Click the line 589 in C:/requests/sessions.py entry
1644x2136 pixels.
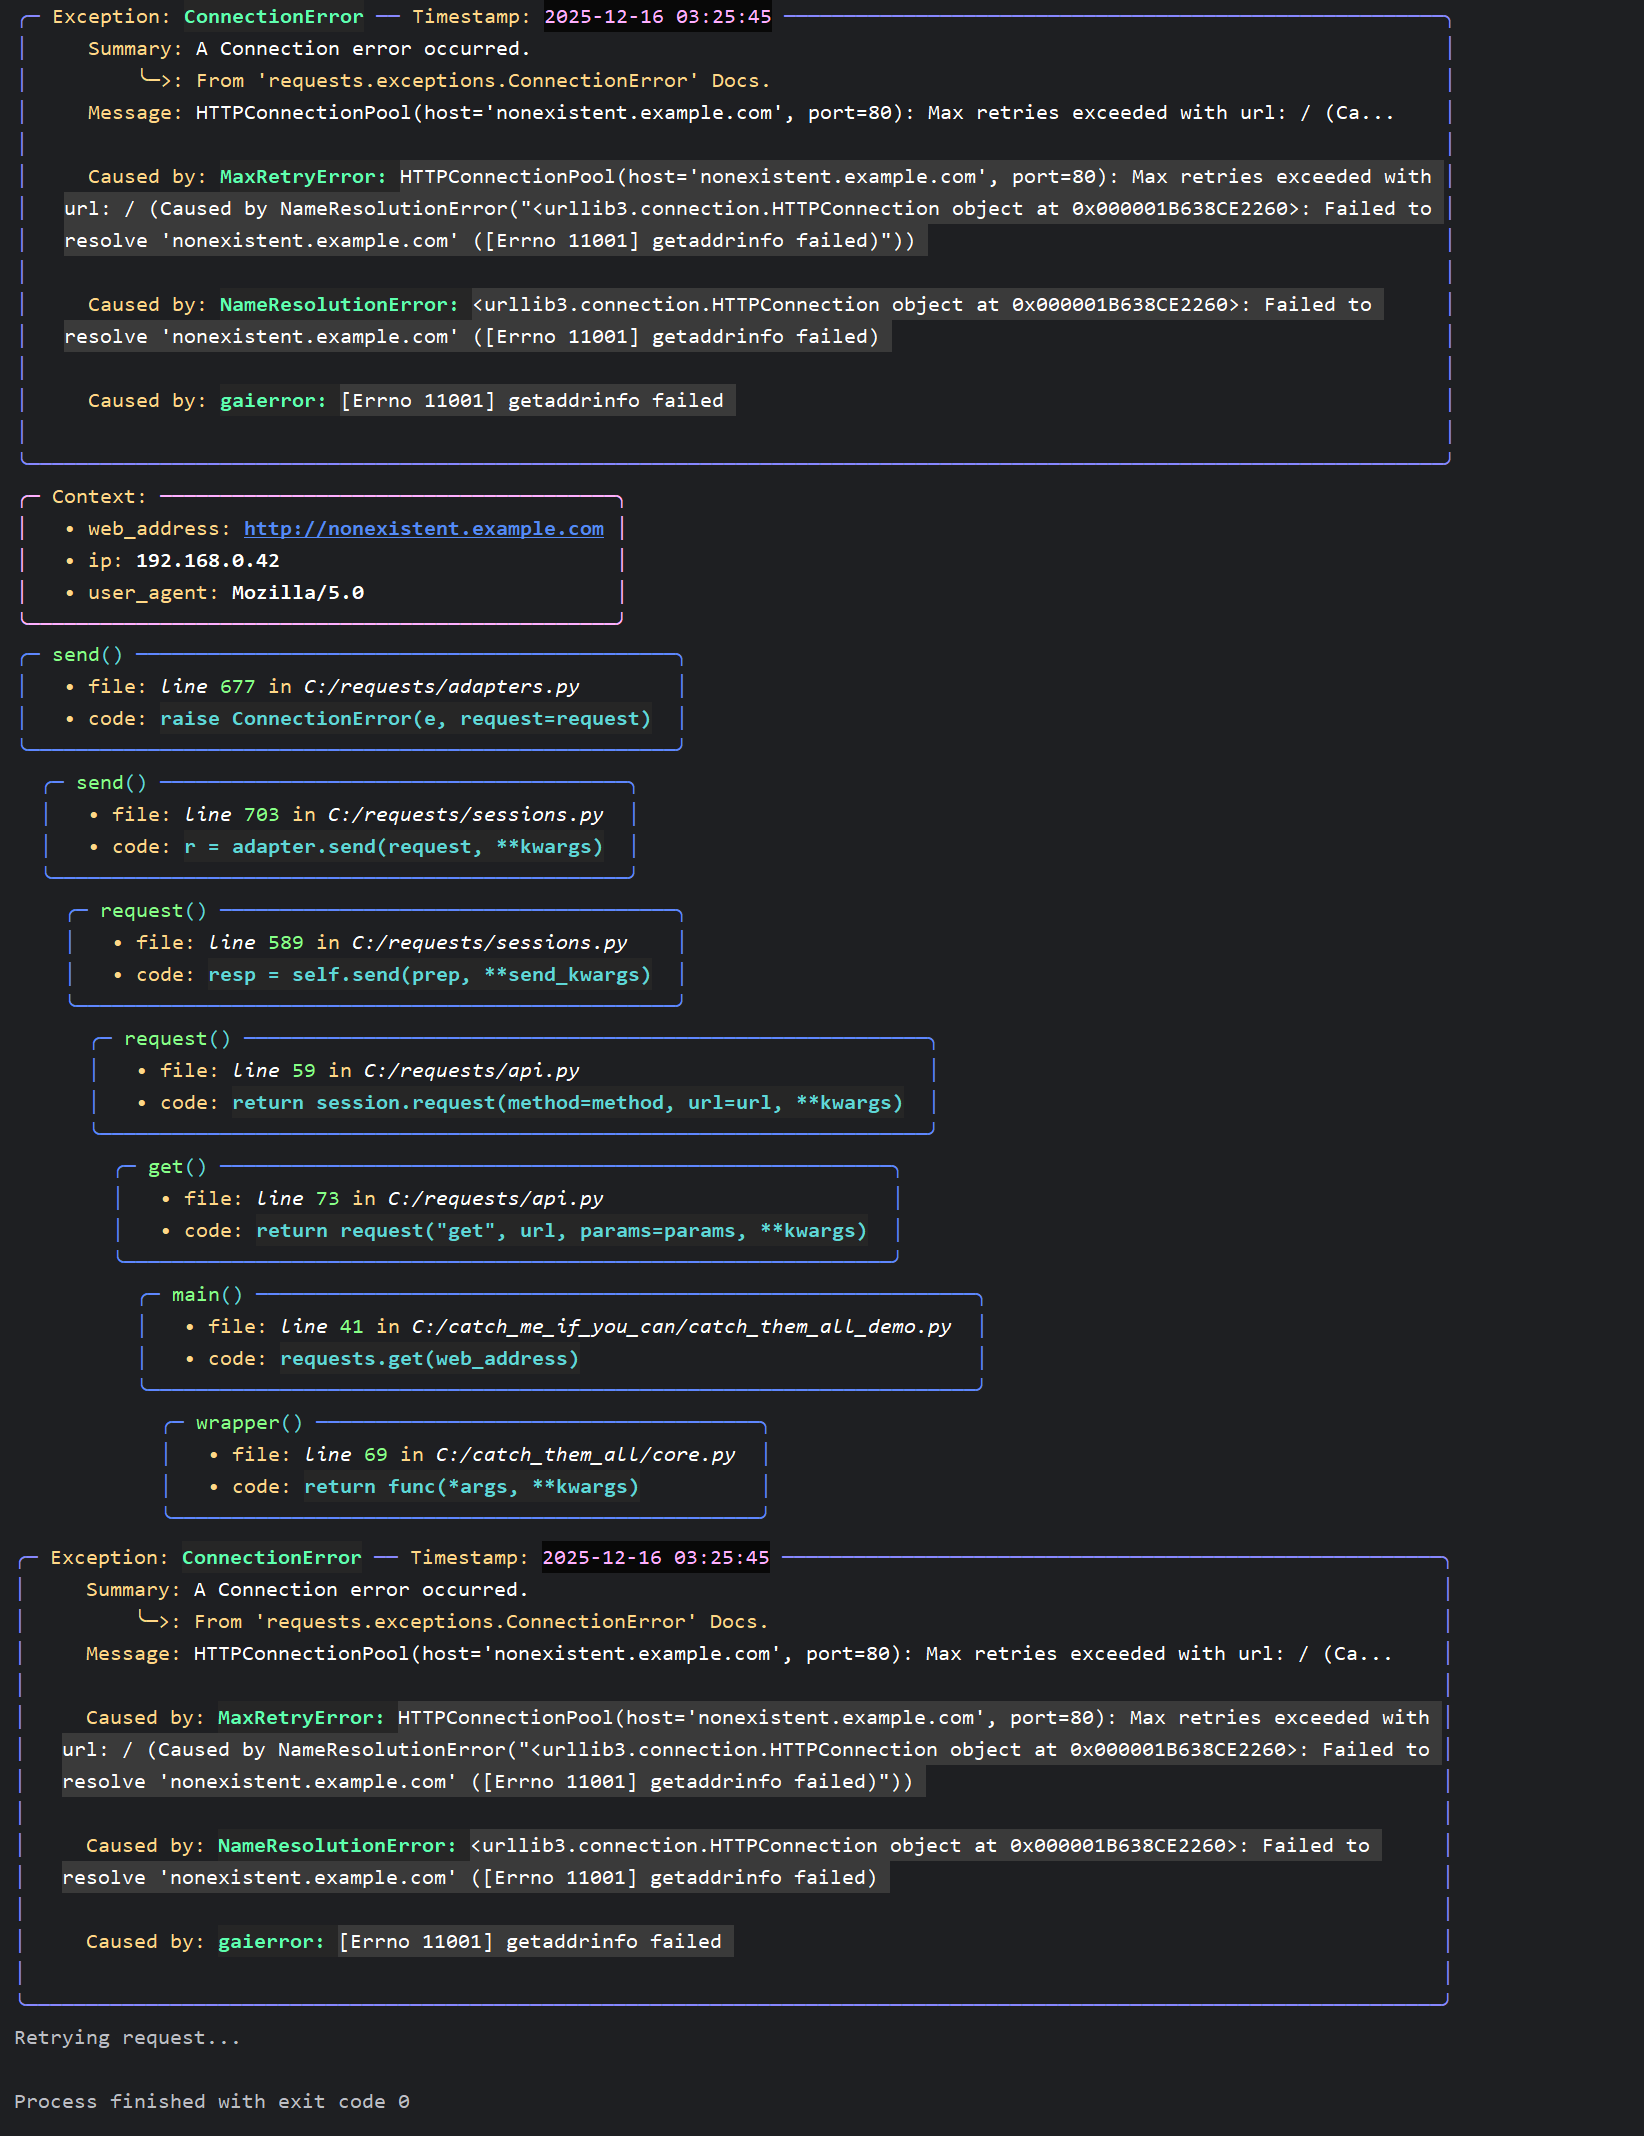coord(418,943)
